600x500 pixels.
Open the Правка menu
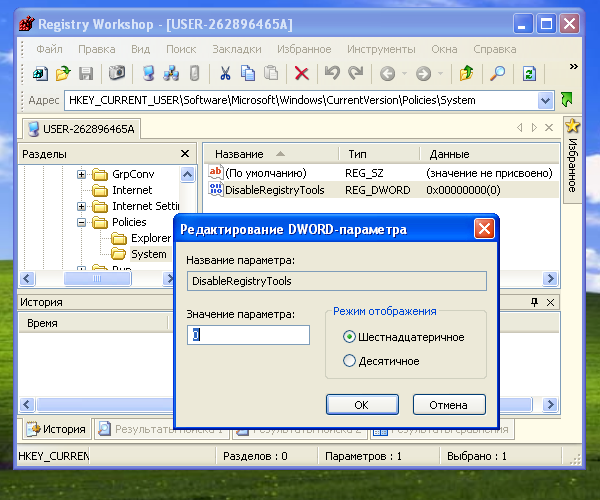[96, 49]
